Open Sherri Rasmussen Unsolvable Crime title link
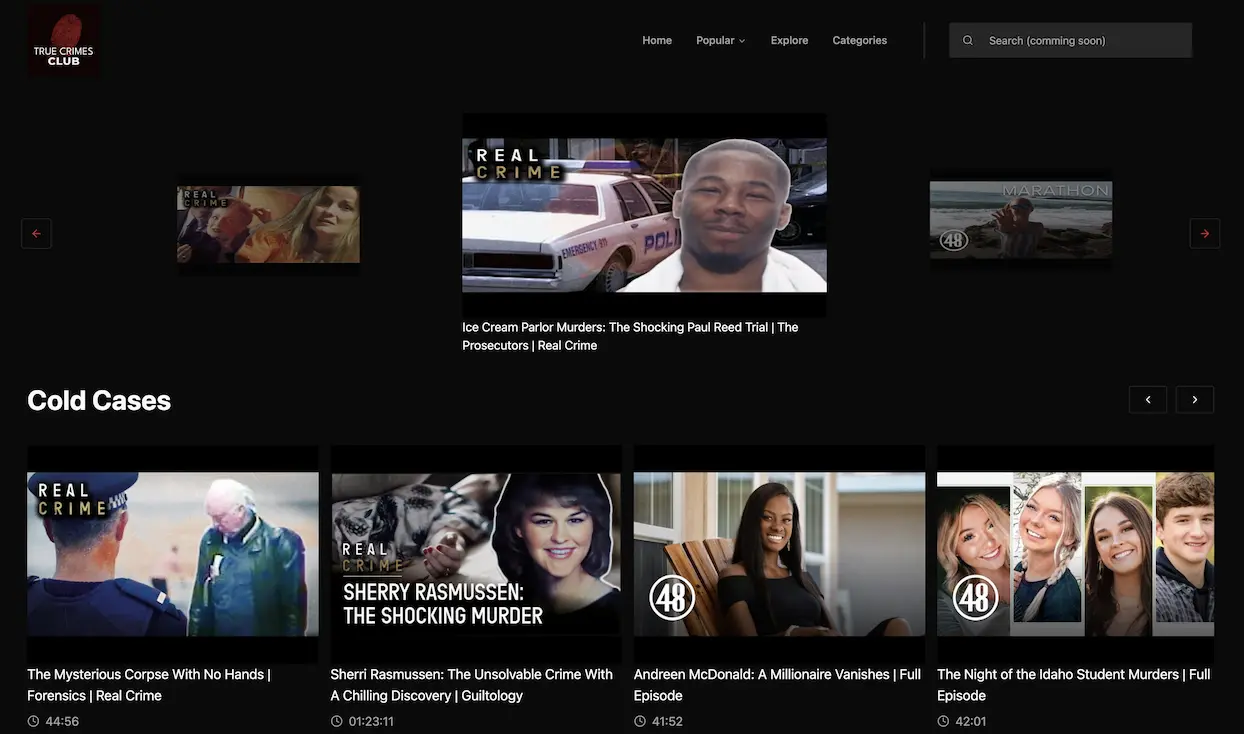This screenshot has height=734, width=1244. [472, 685]
